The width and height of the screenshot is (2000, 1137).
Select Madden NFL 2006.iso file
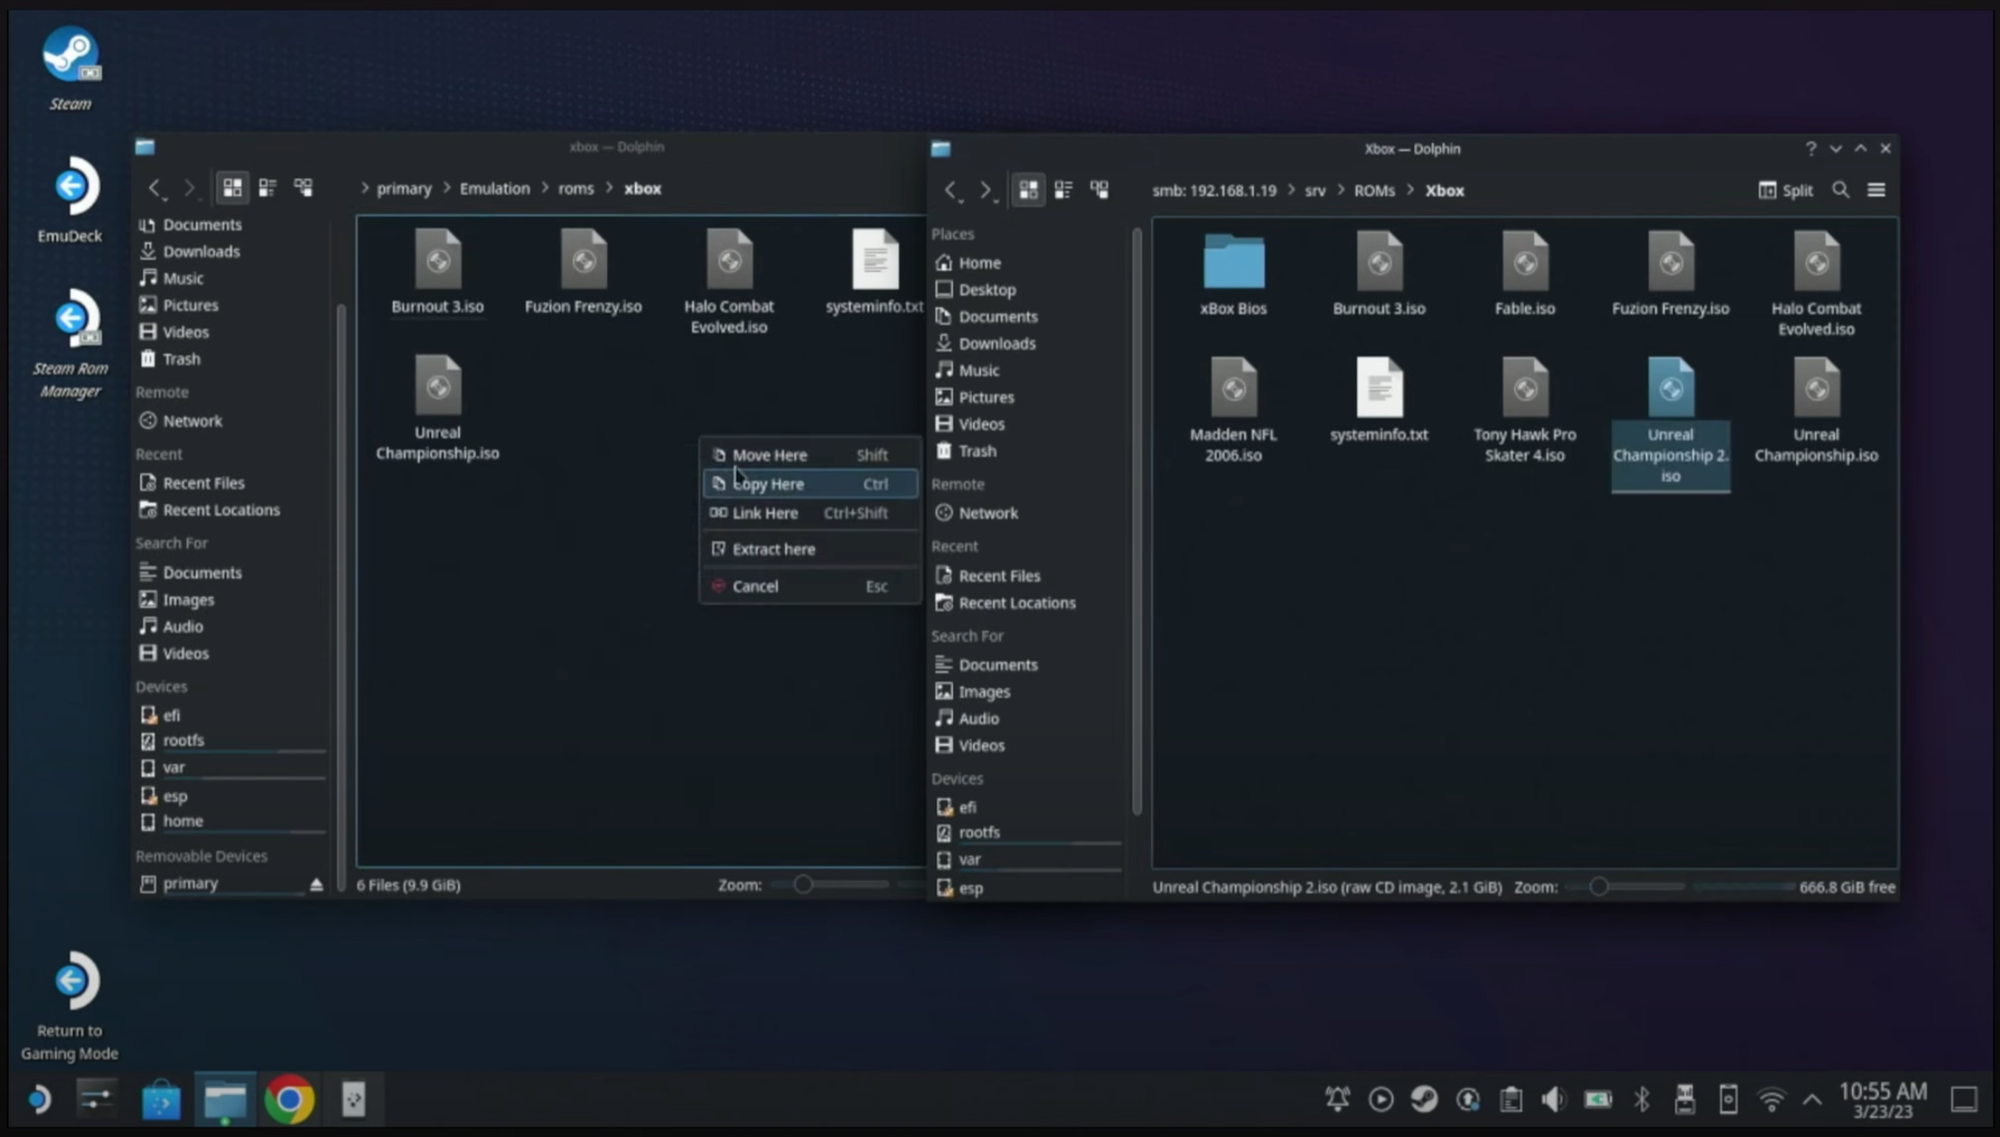point(1233,410)
